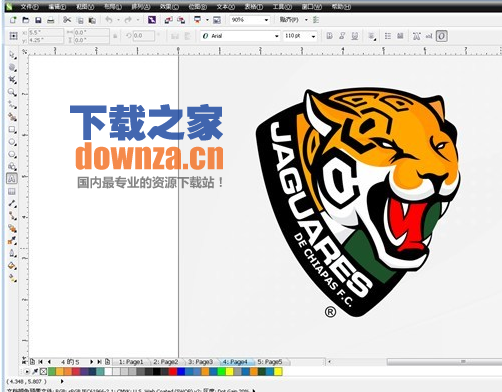The width and height of the screenshot is (502, 392).
Task: Toggle the Character formatting button
Action: (x=416, y=36)
